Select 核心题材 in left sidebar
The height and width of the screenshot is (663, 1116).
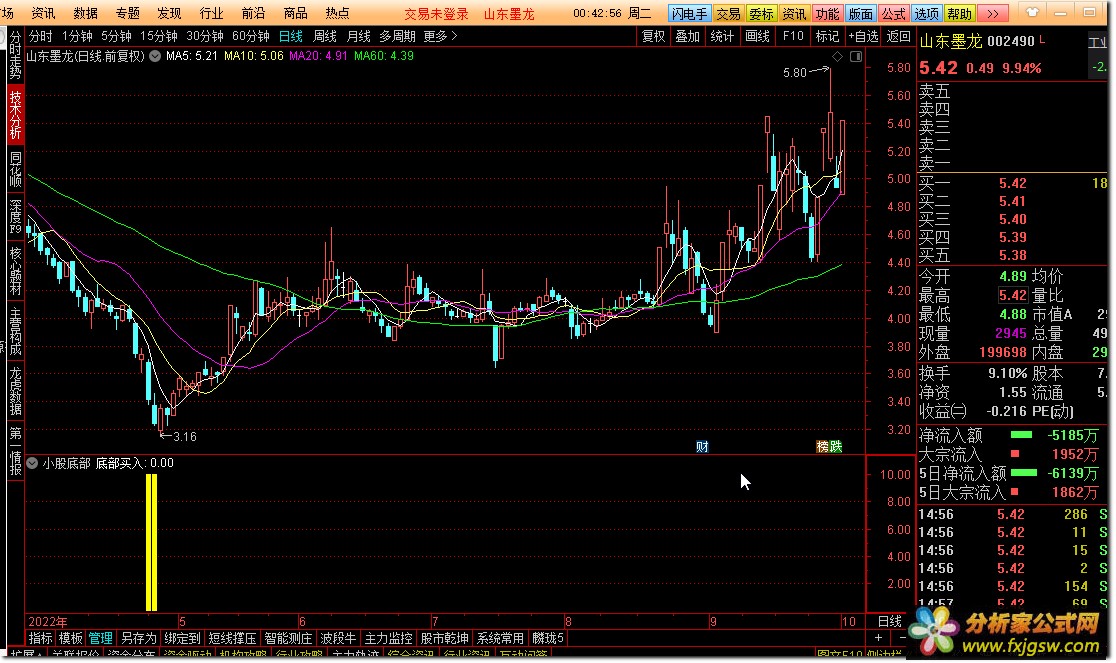pyautogui.click(x=15, y=271)
